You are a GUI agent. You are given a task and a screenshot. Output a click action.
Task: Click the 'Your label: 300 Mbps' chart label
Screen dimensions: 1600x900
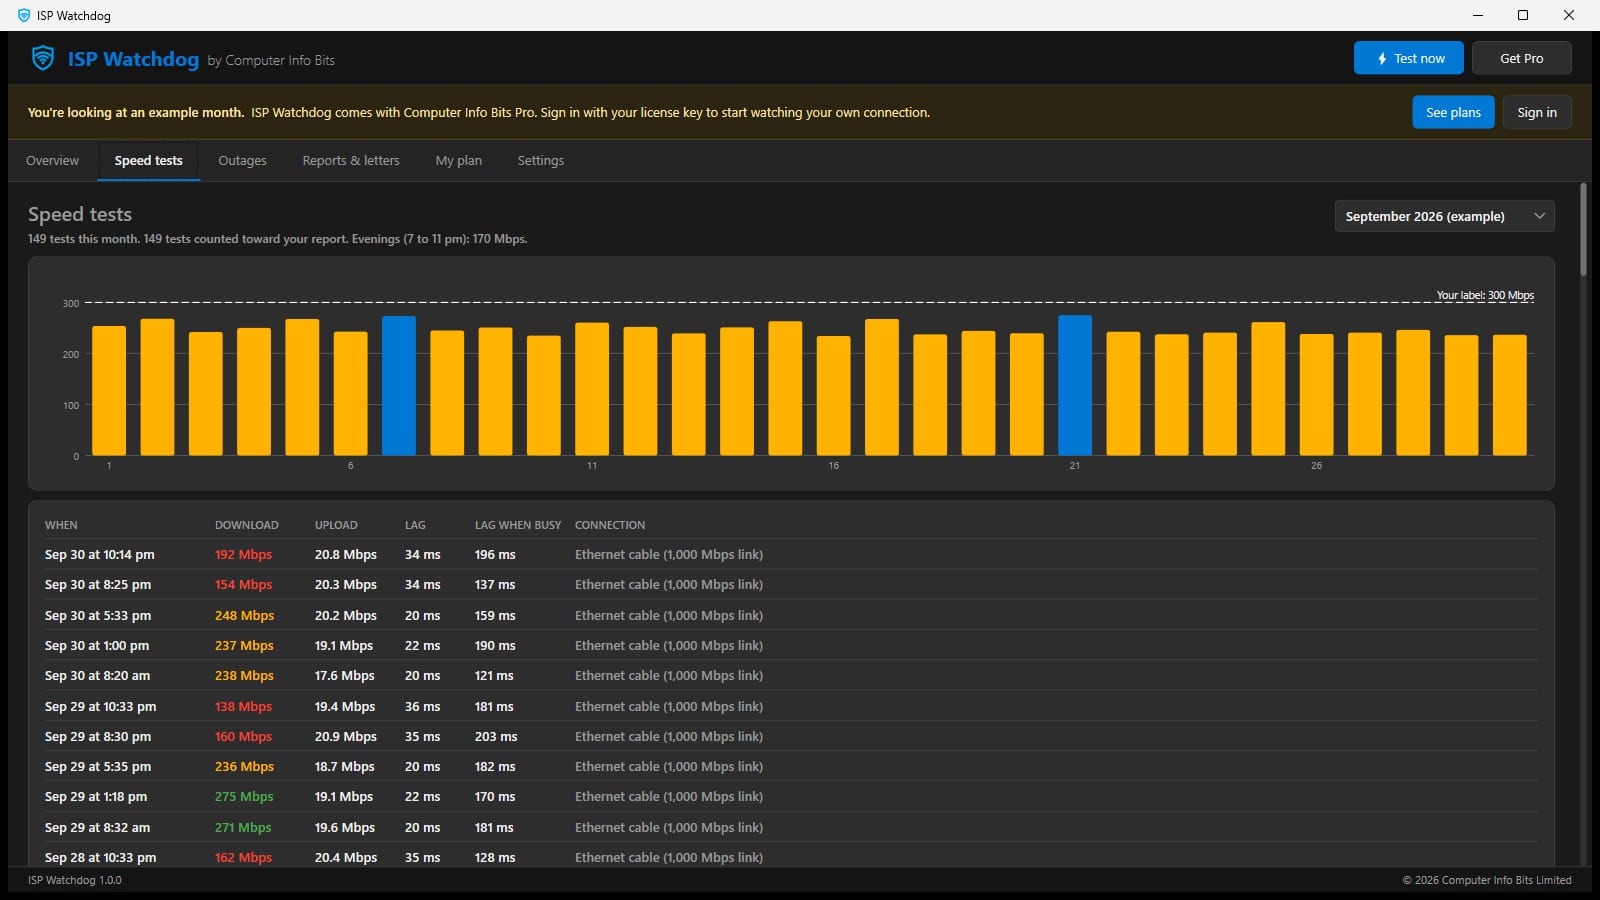click(1485, 295)
